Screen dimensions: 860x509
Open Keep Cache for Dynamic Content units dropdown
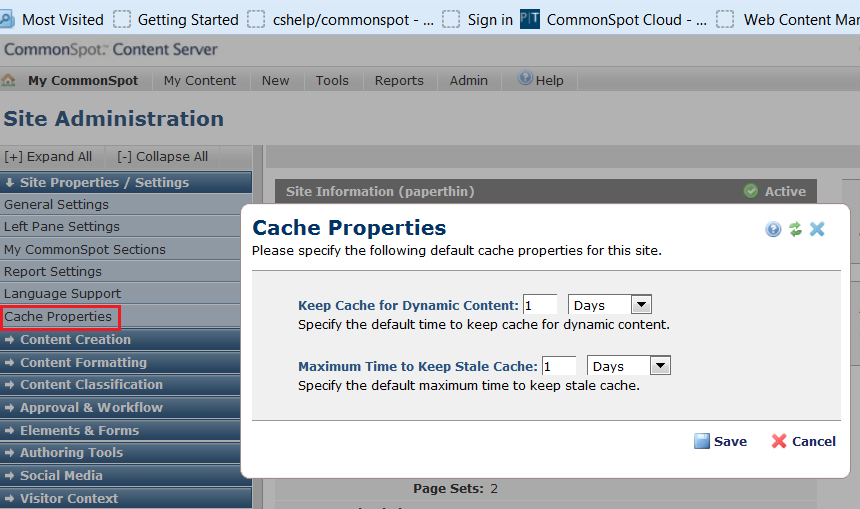(641, 304)
